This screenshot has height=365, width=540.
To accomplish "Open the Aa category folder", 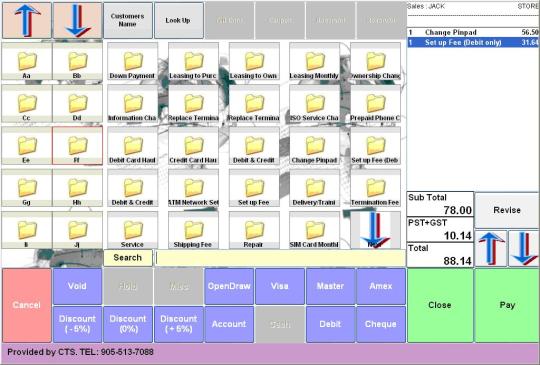I will coord(27,62).
